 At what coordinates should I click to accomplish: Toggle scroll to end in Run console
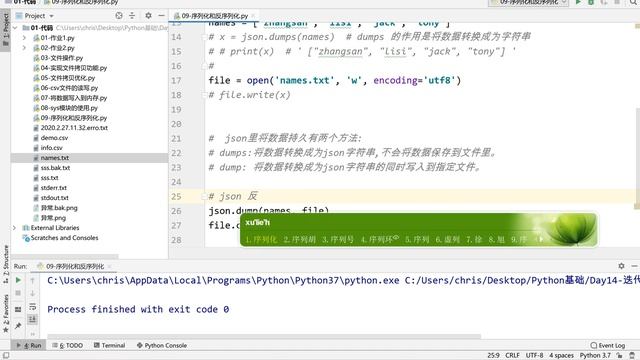33,319
